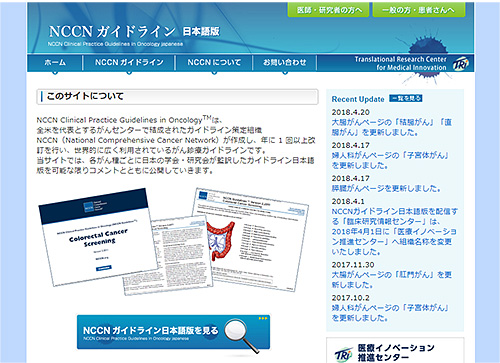
Task: Go to the ホーム menu item
Action: 55,62
